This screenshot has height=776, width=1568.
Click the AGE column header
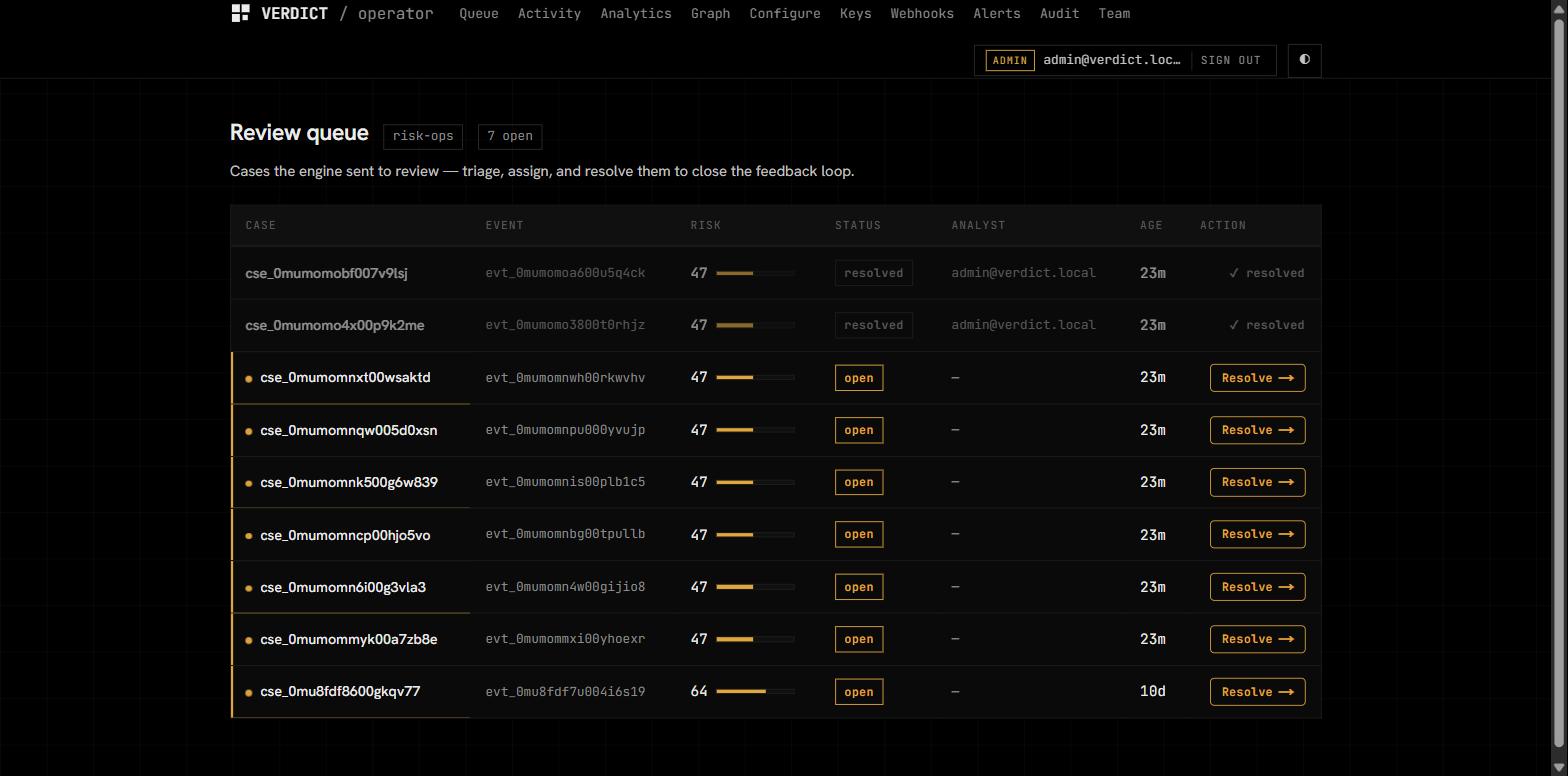coord(1151,225)
